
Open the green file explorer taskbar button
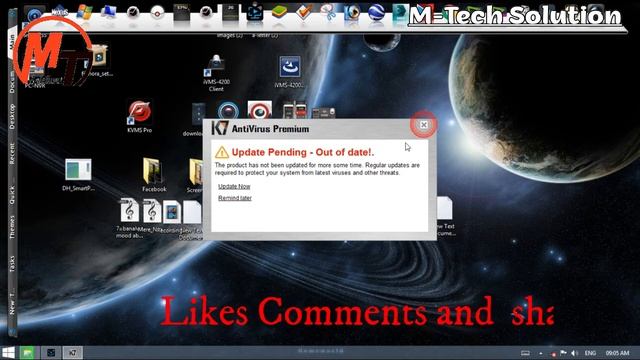27,353
